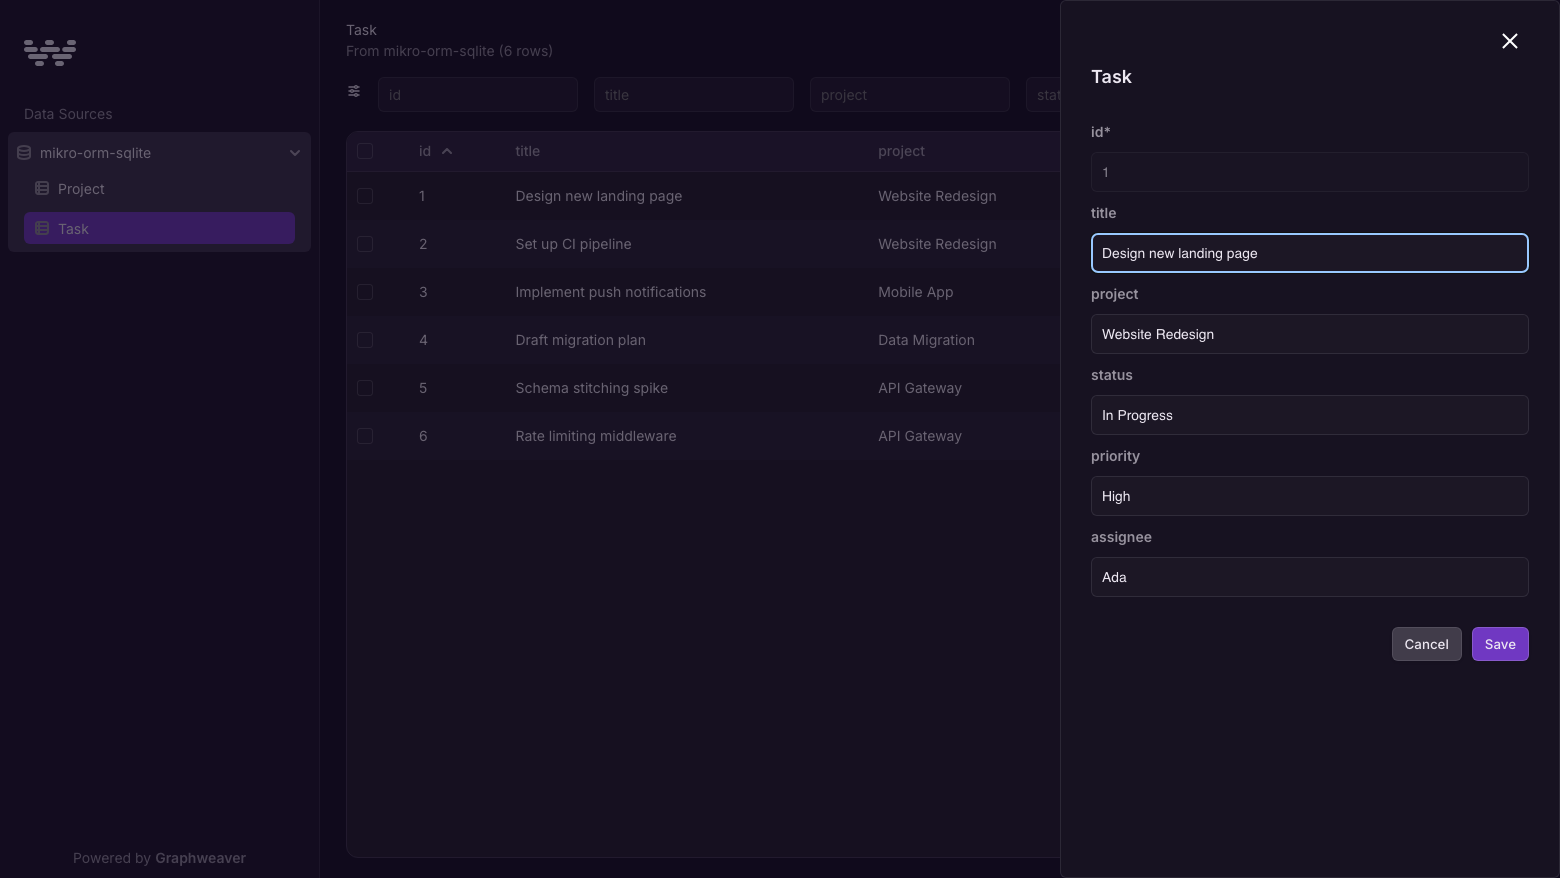The height and width of the screenshot is (878, 1560).
Task: Click the title filter field
Action: pos(694,95)
